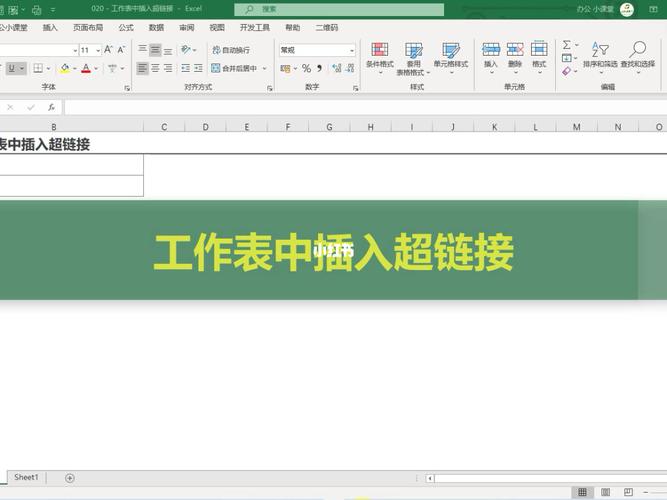Screen dimensions: 667x500
Task: Click the Increase Indent icon
Action: [x=198, y=68]
